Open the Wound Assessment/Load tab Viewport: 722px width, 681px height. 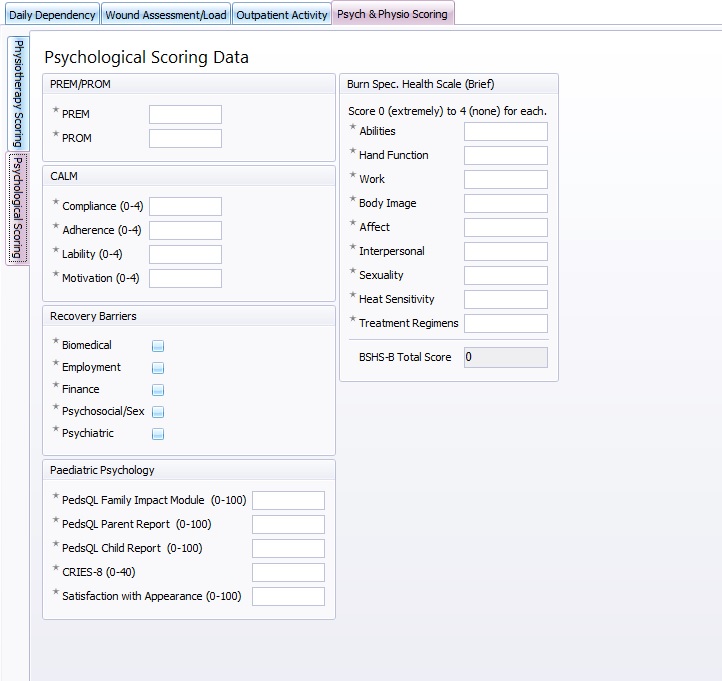point(166,14)
